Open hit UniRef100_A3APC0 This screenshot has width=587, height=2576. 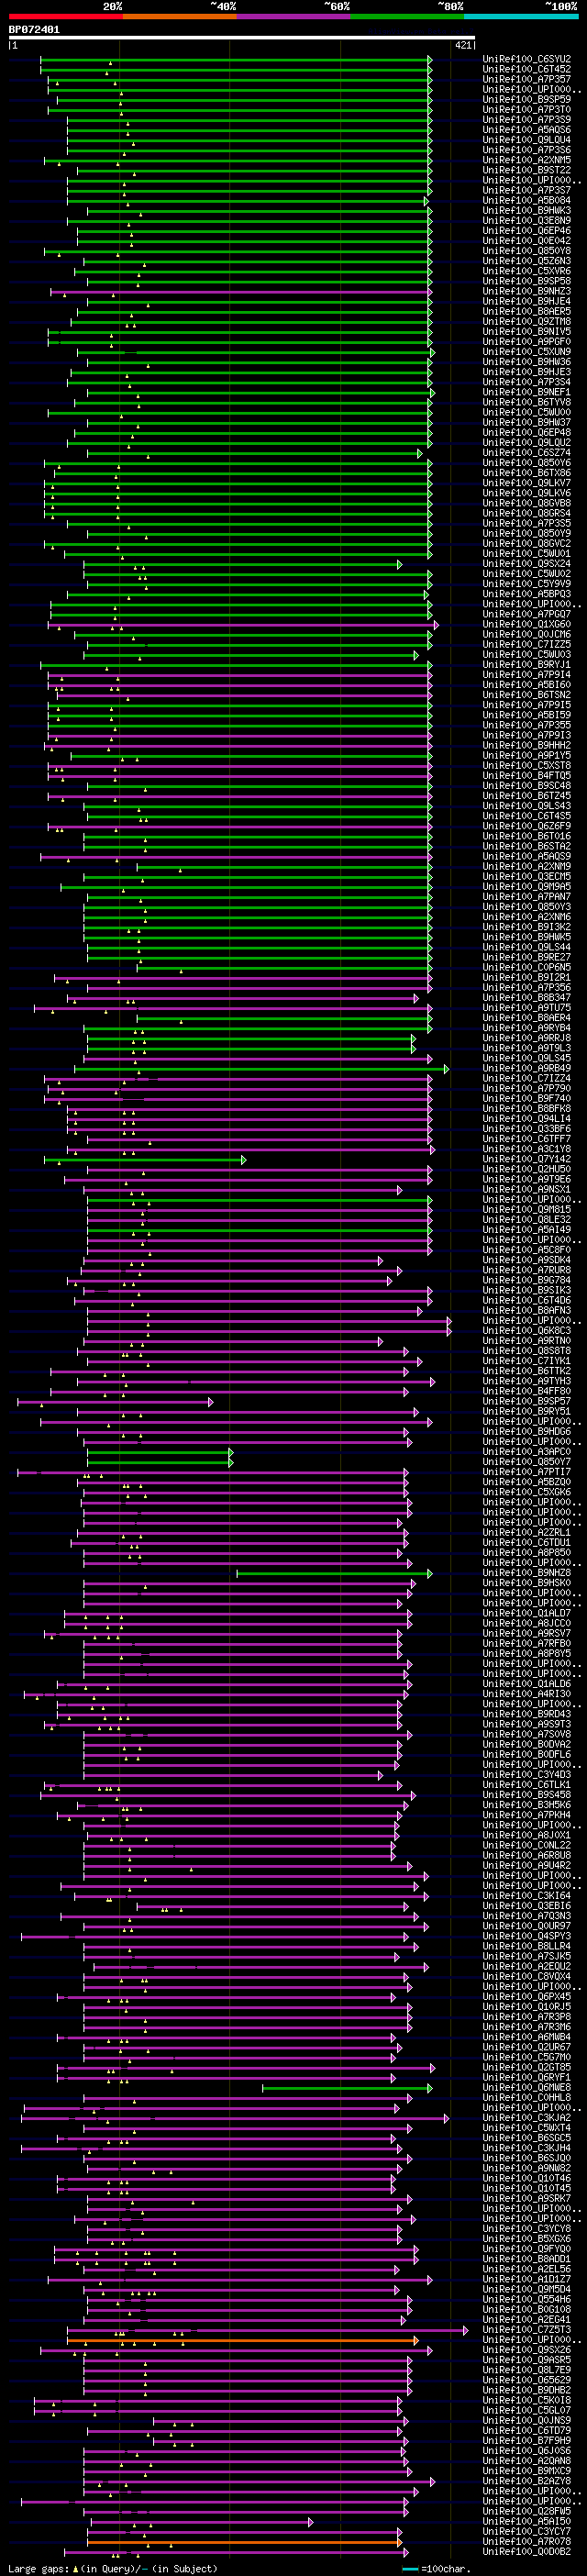[x=527, y=1452]
